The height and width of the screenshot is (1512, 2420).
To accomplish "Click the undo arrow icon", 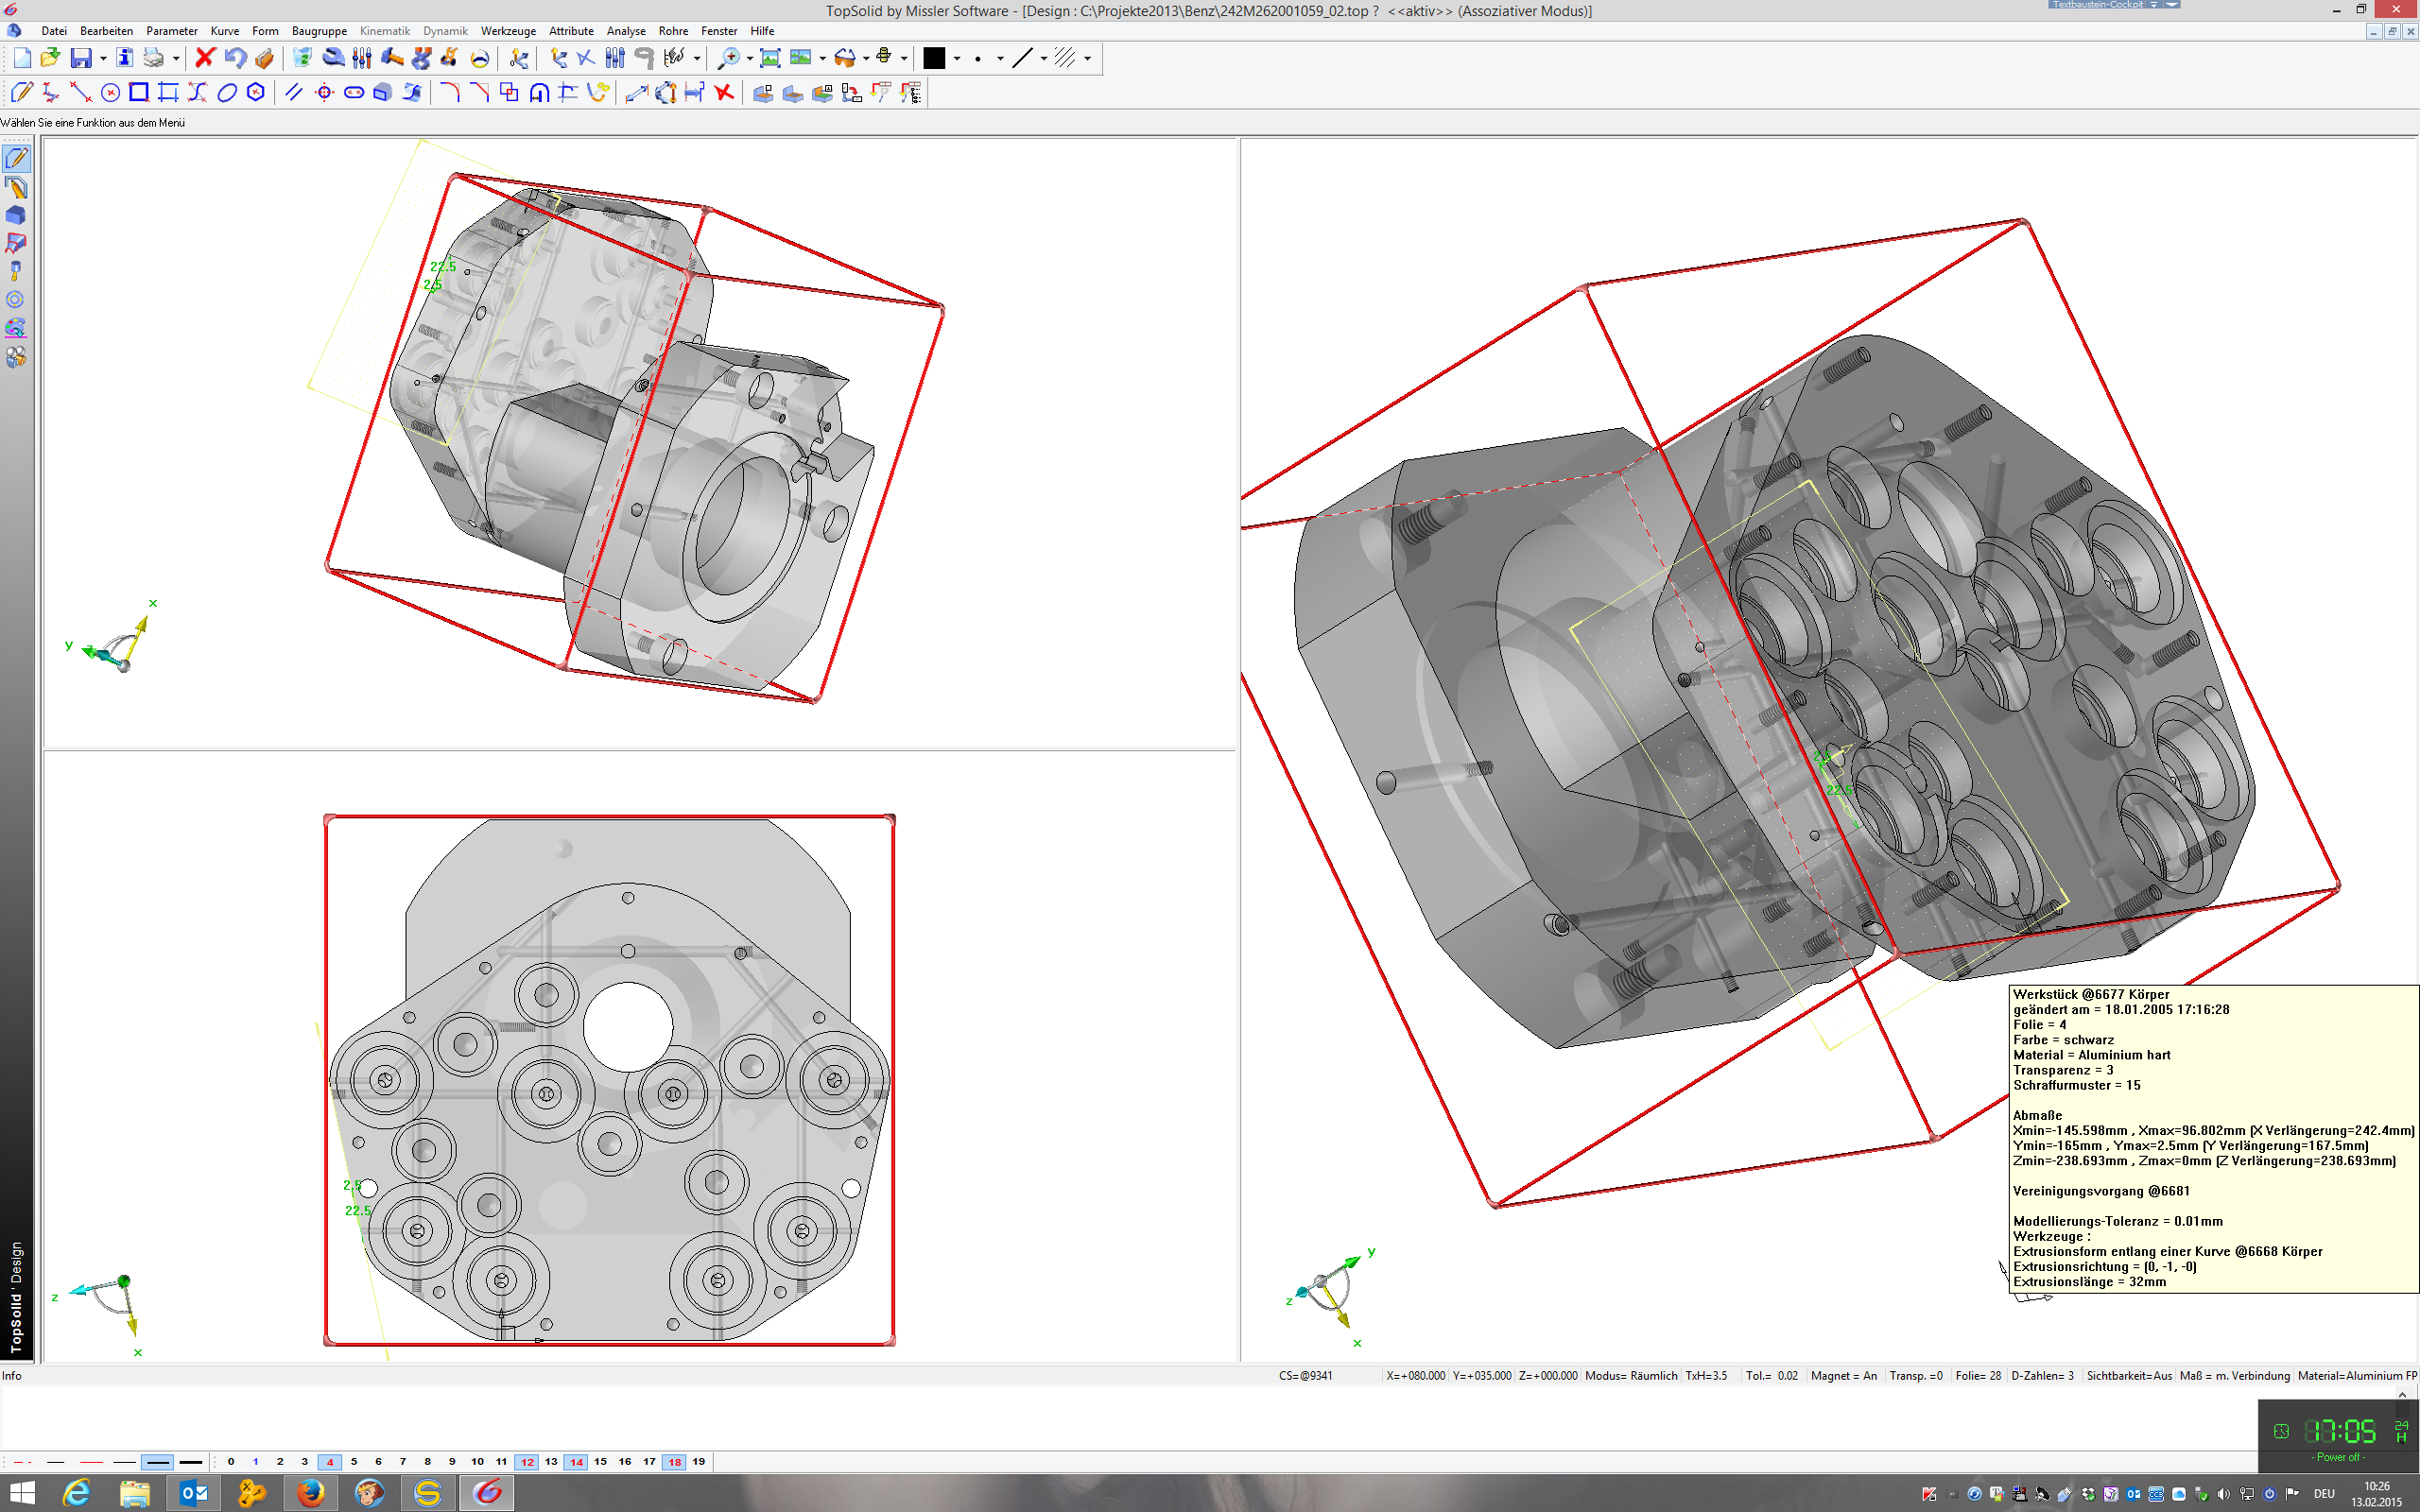I will tap(235, 58).
